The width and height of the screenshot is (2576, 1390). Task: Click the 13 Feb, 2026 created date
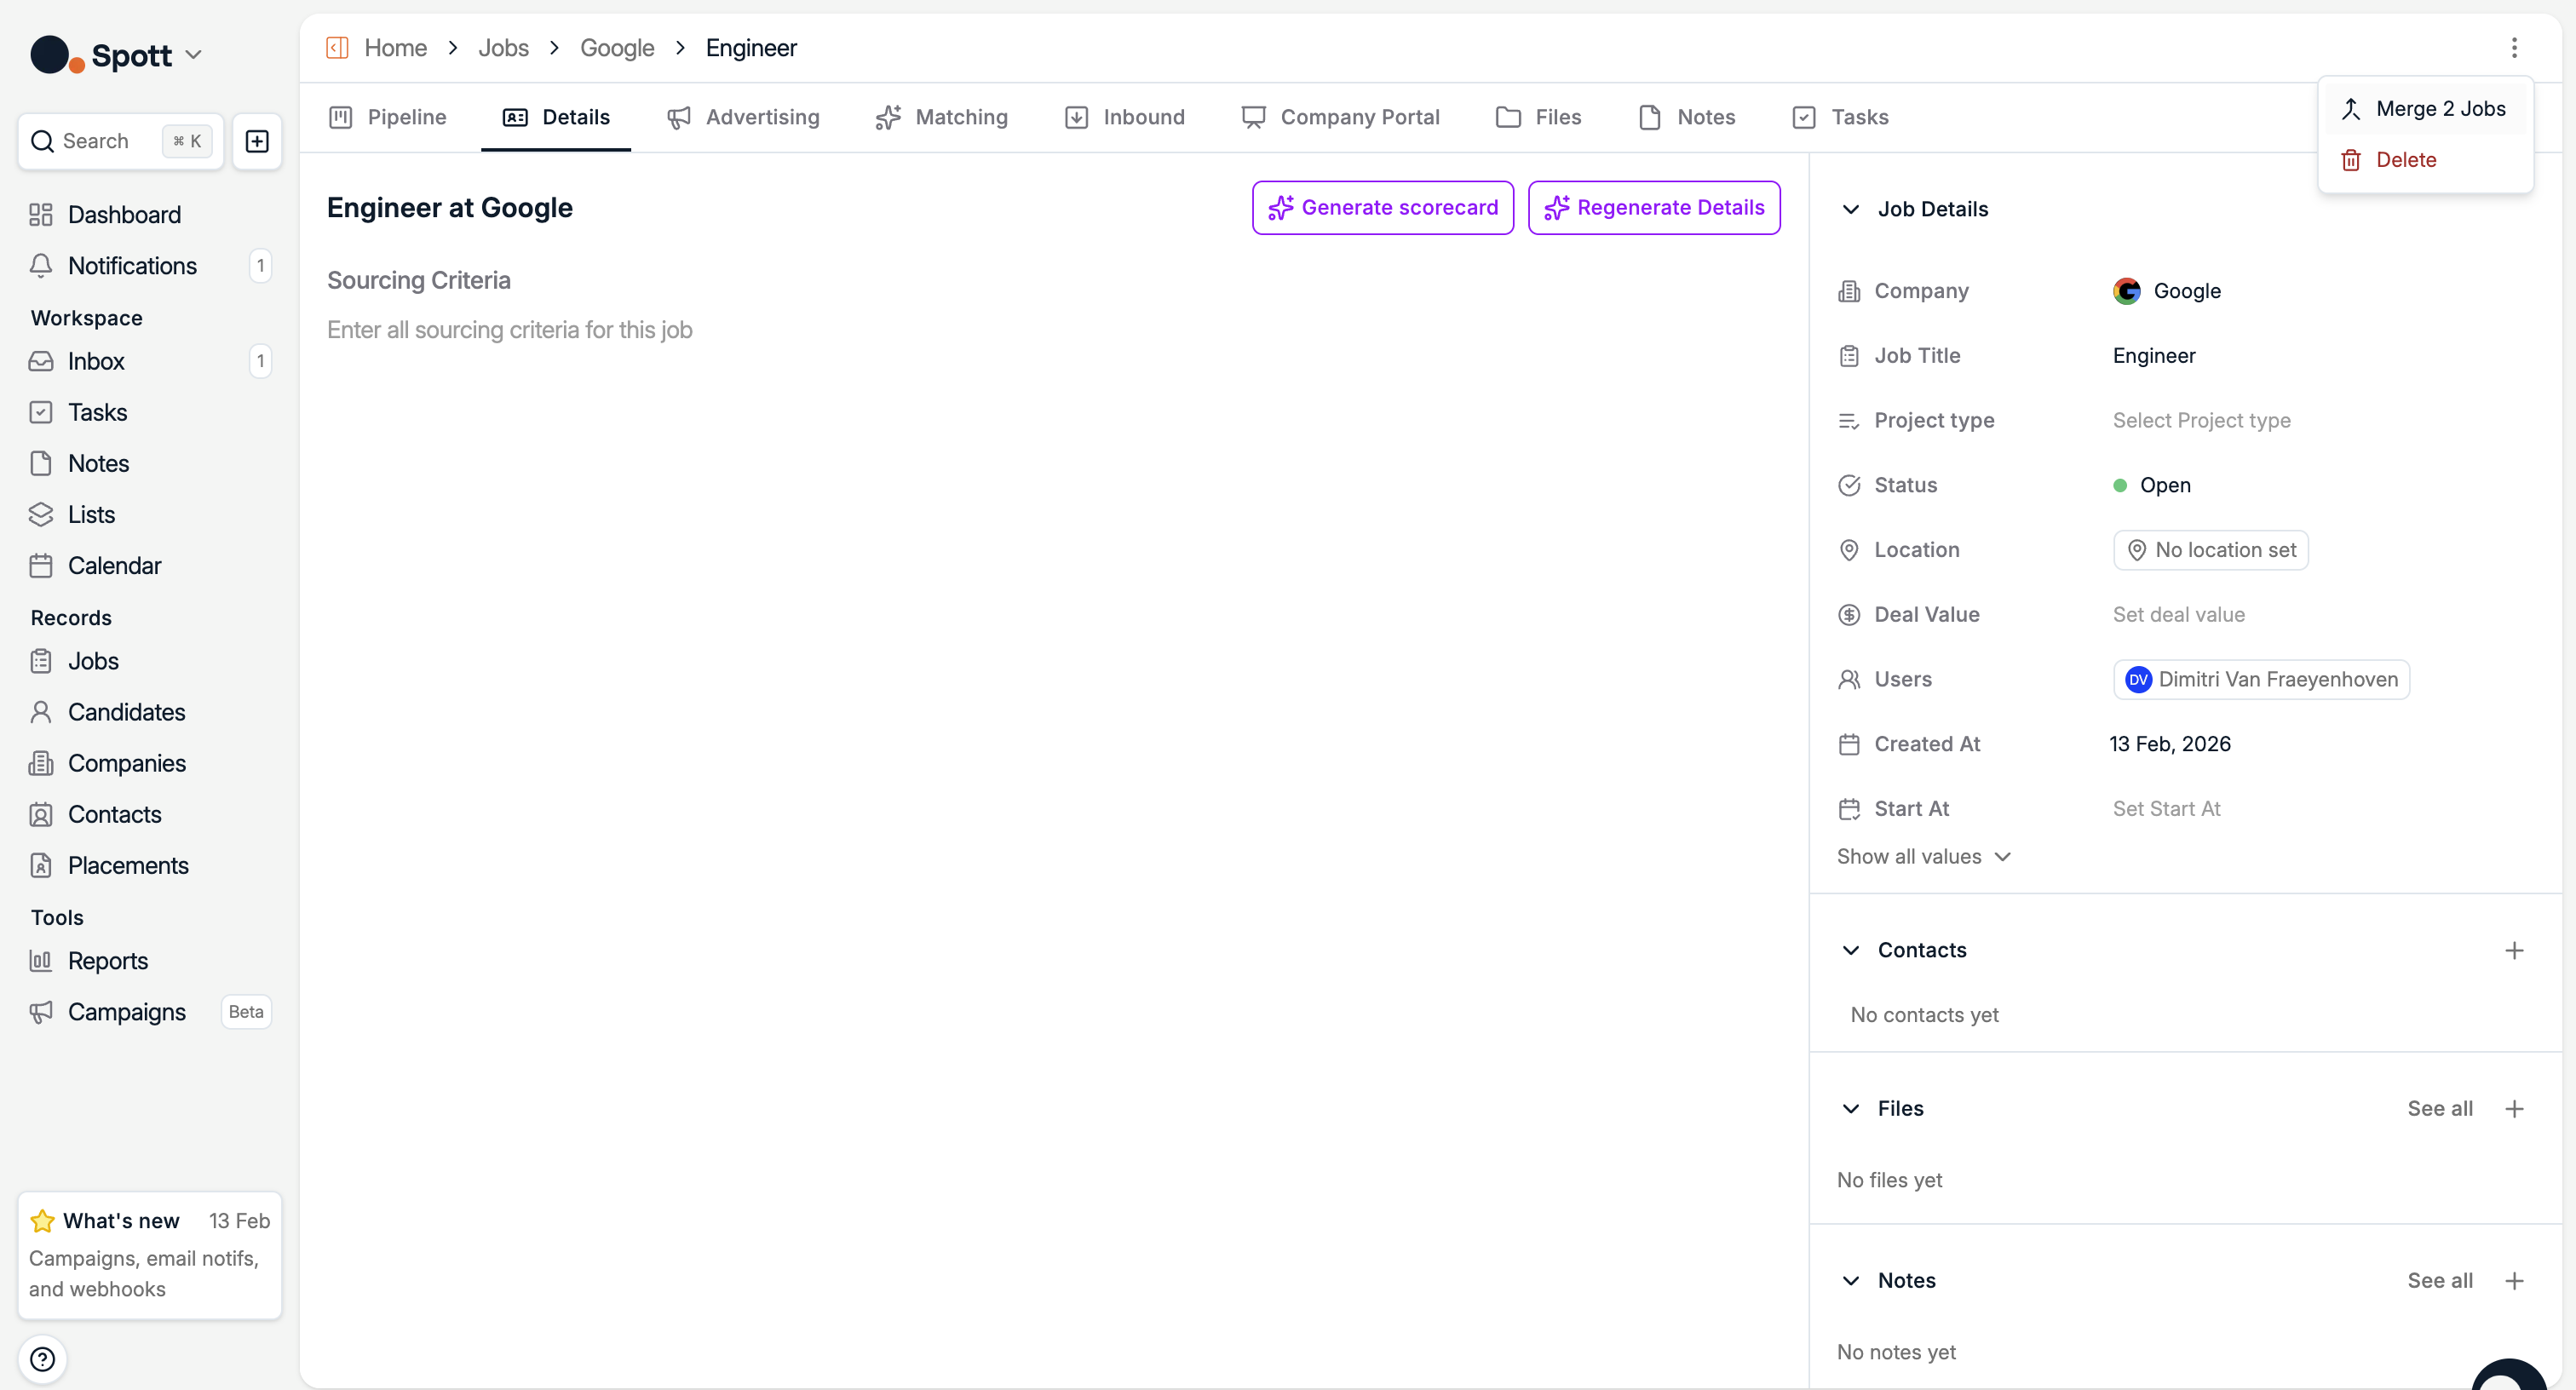point(2170,744)
